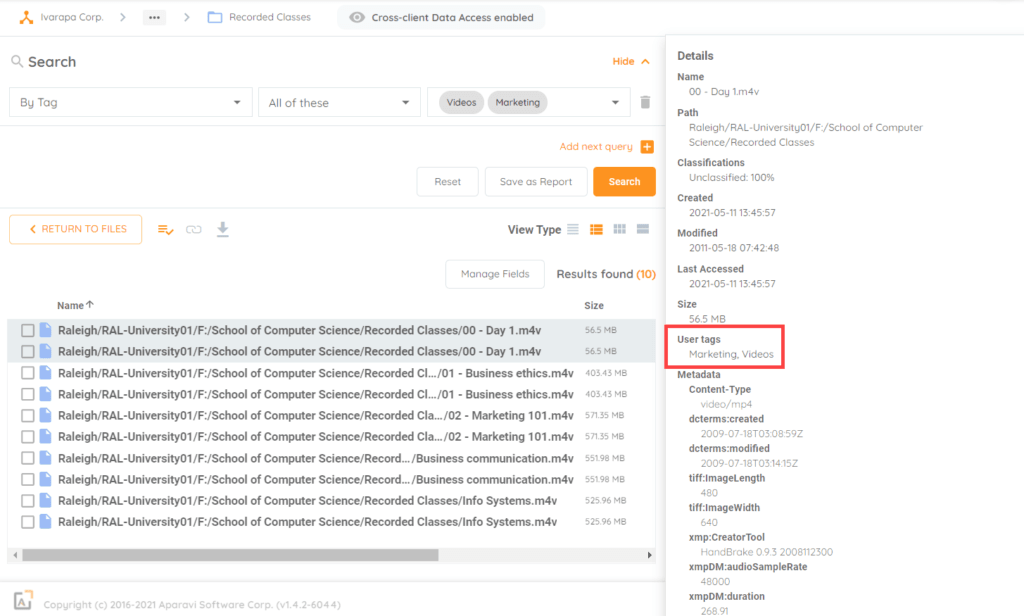Open the breadcrumb ellipsis menu
The width and height of the screenshot is (1024, 616).
pyautogui.click(x=154, y=18)
